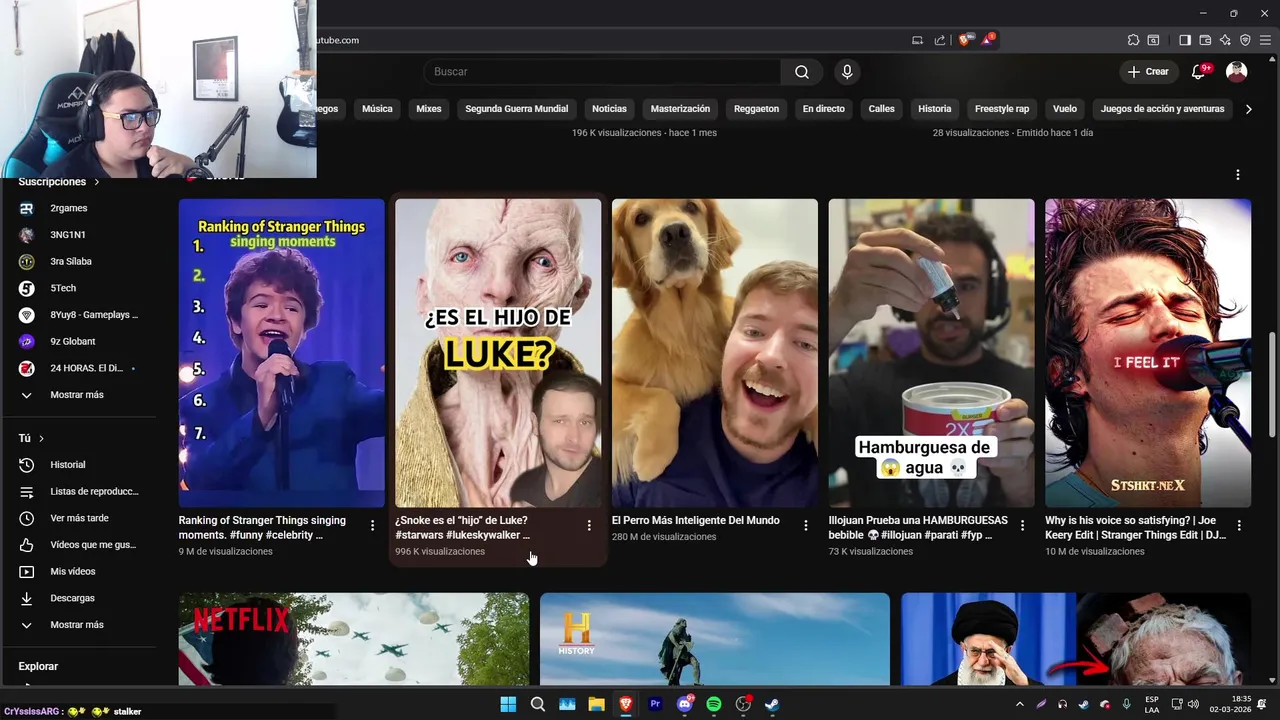This screenshot has width=1280, height=720.
Task: Open Premiere Pro from the taskbar
Action: tap(655, 704)
